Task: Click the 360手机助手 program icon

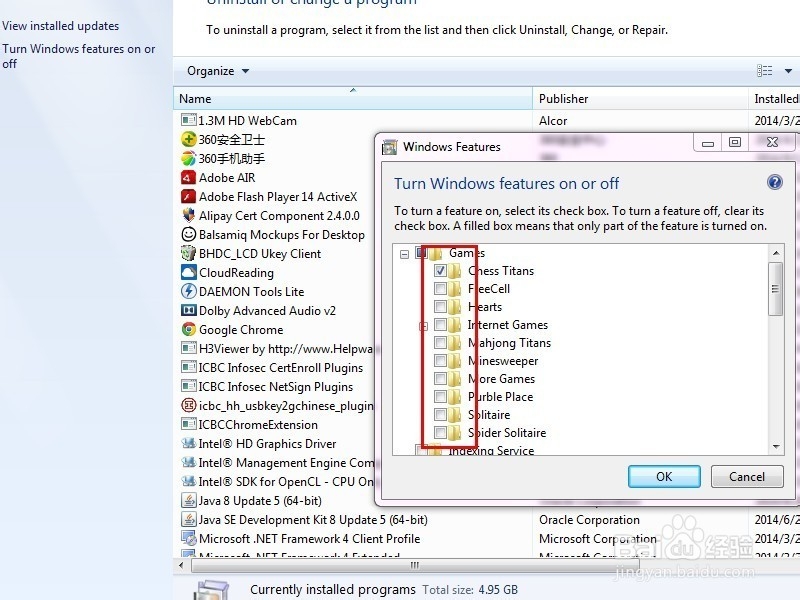Action: click(x=189, y=158)
